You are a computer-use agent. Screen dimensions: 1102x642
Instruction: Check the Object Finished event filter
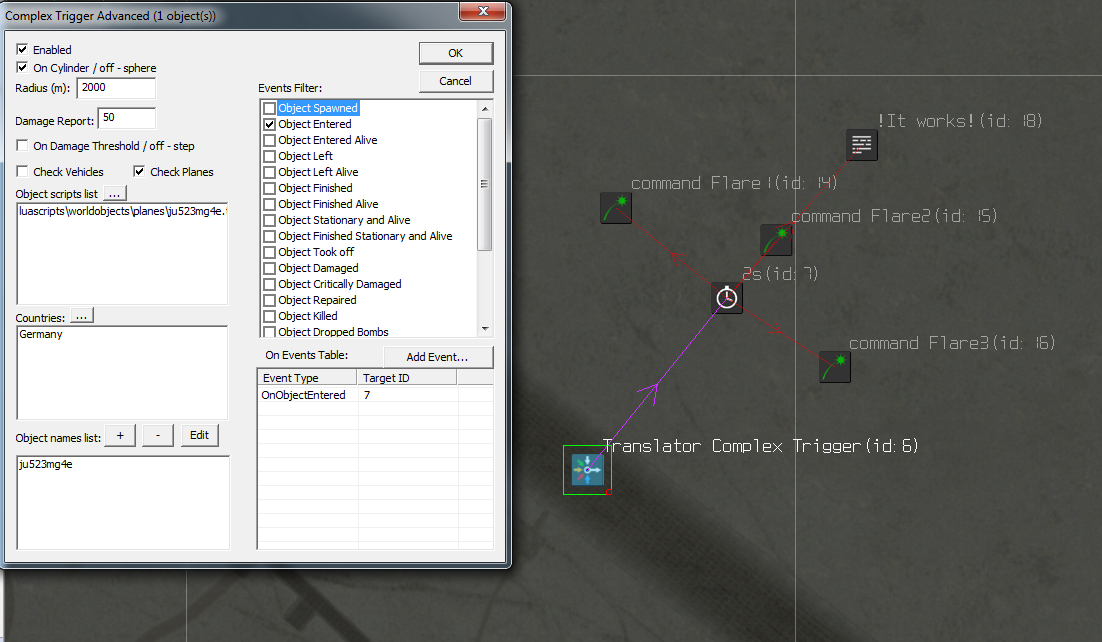click(269, 188)
